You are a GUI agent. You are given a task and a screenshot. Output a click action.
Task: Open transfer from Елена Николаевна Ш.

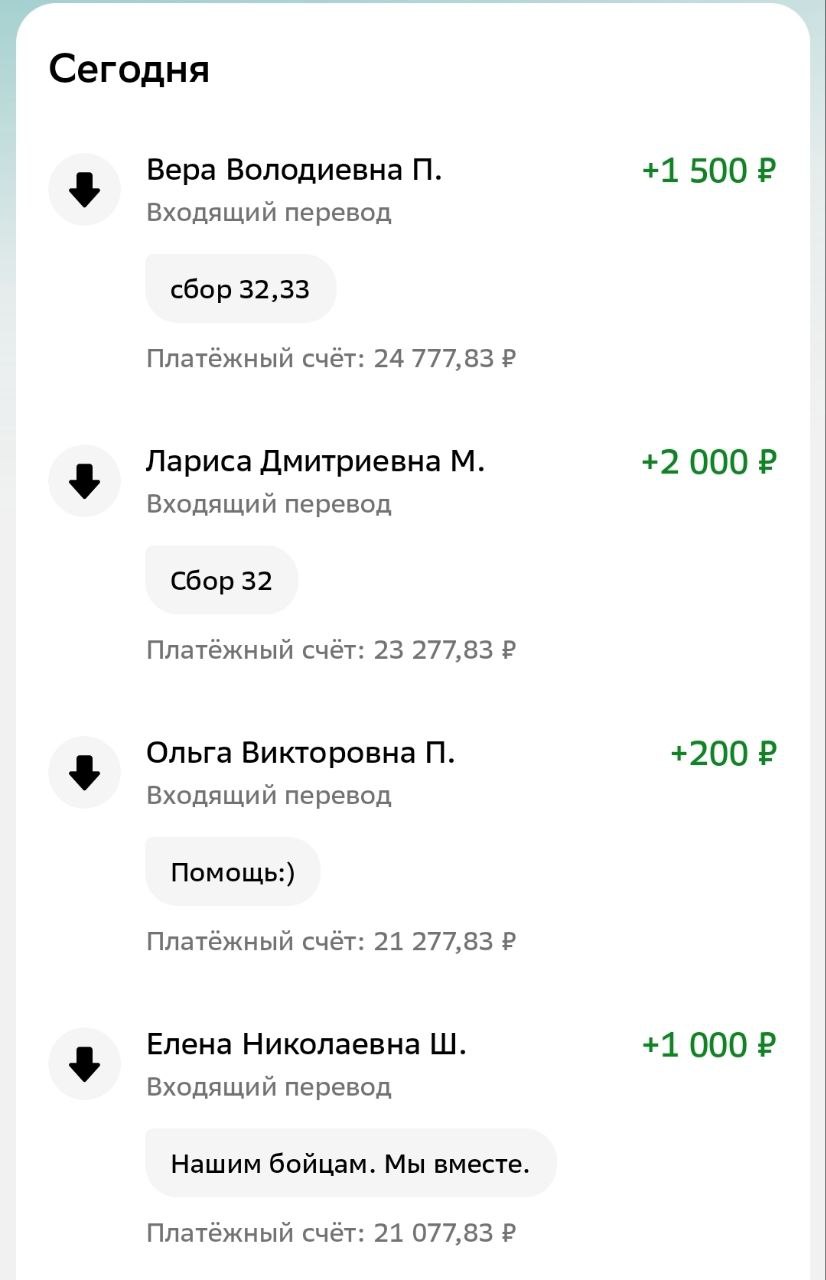306,1045
